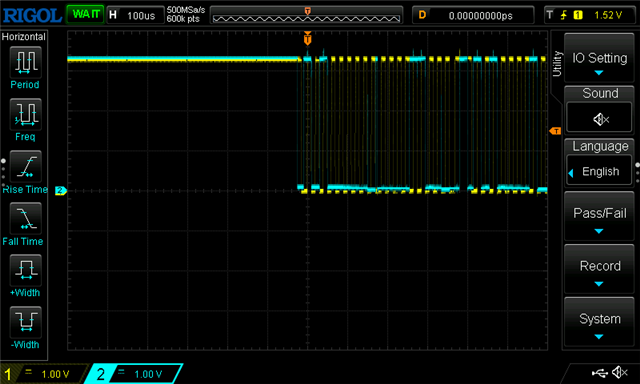This screenshot has width=640, height=384.
Task: Select the Freq measurement icon
Action: (x=25, y=113)
